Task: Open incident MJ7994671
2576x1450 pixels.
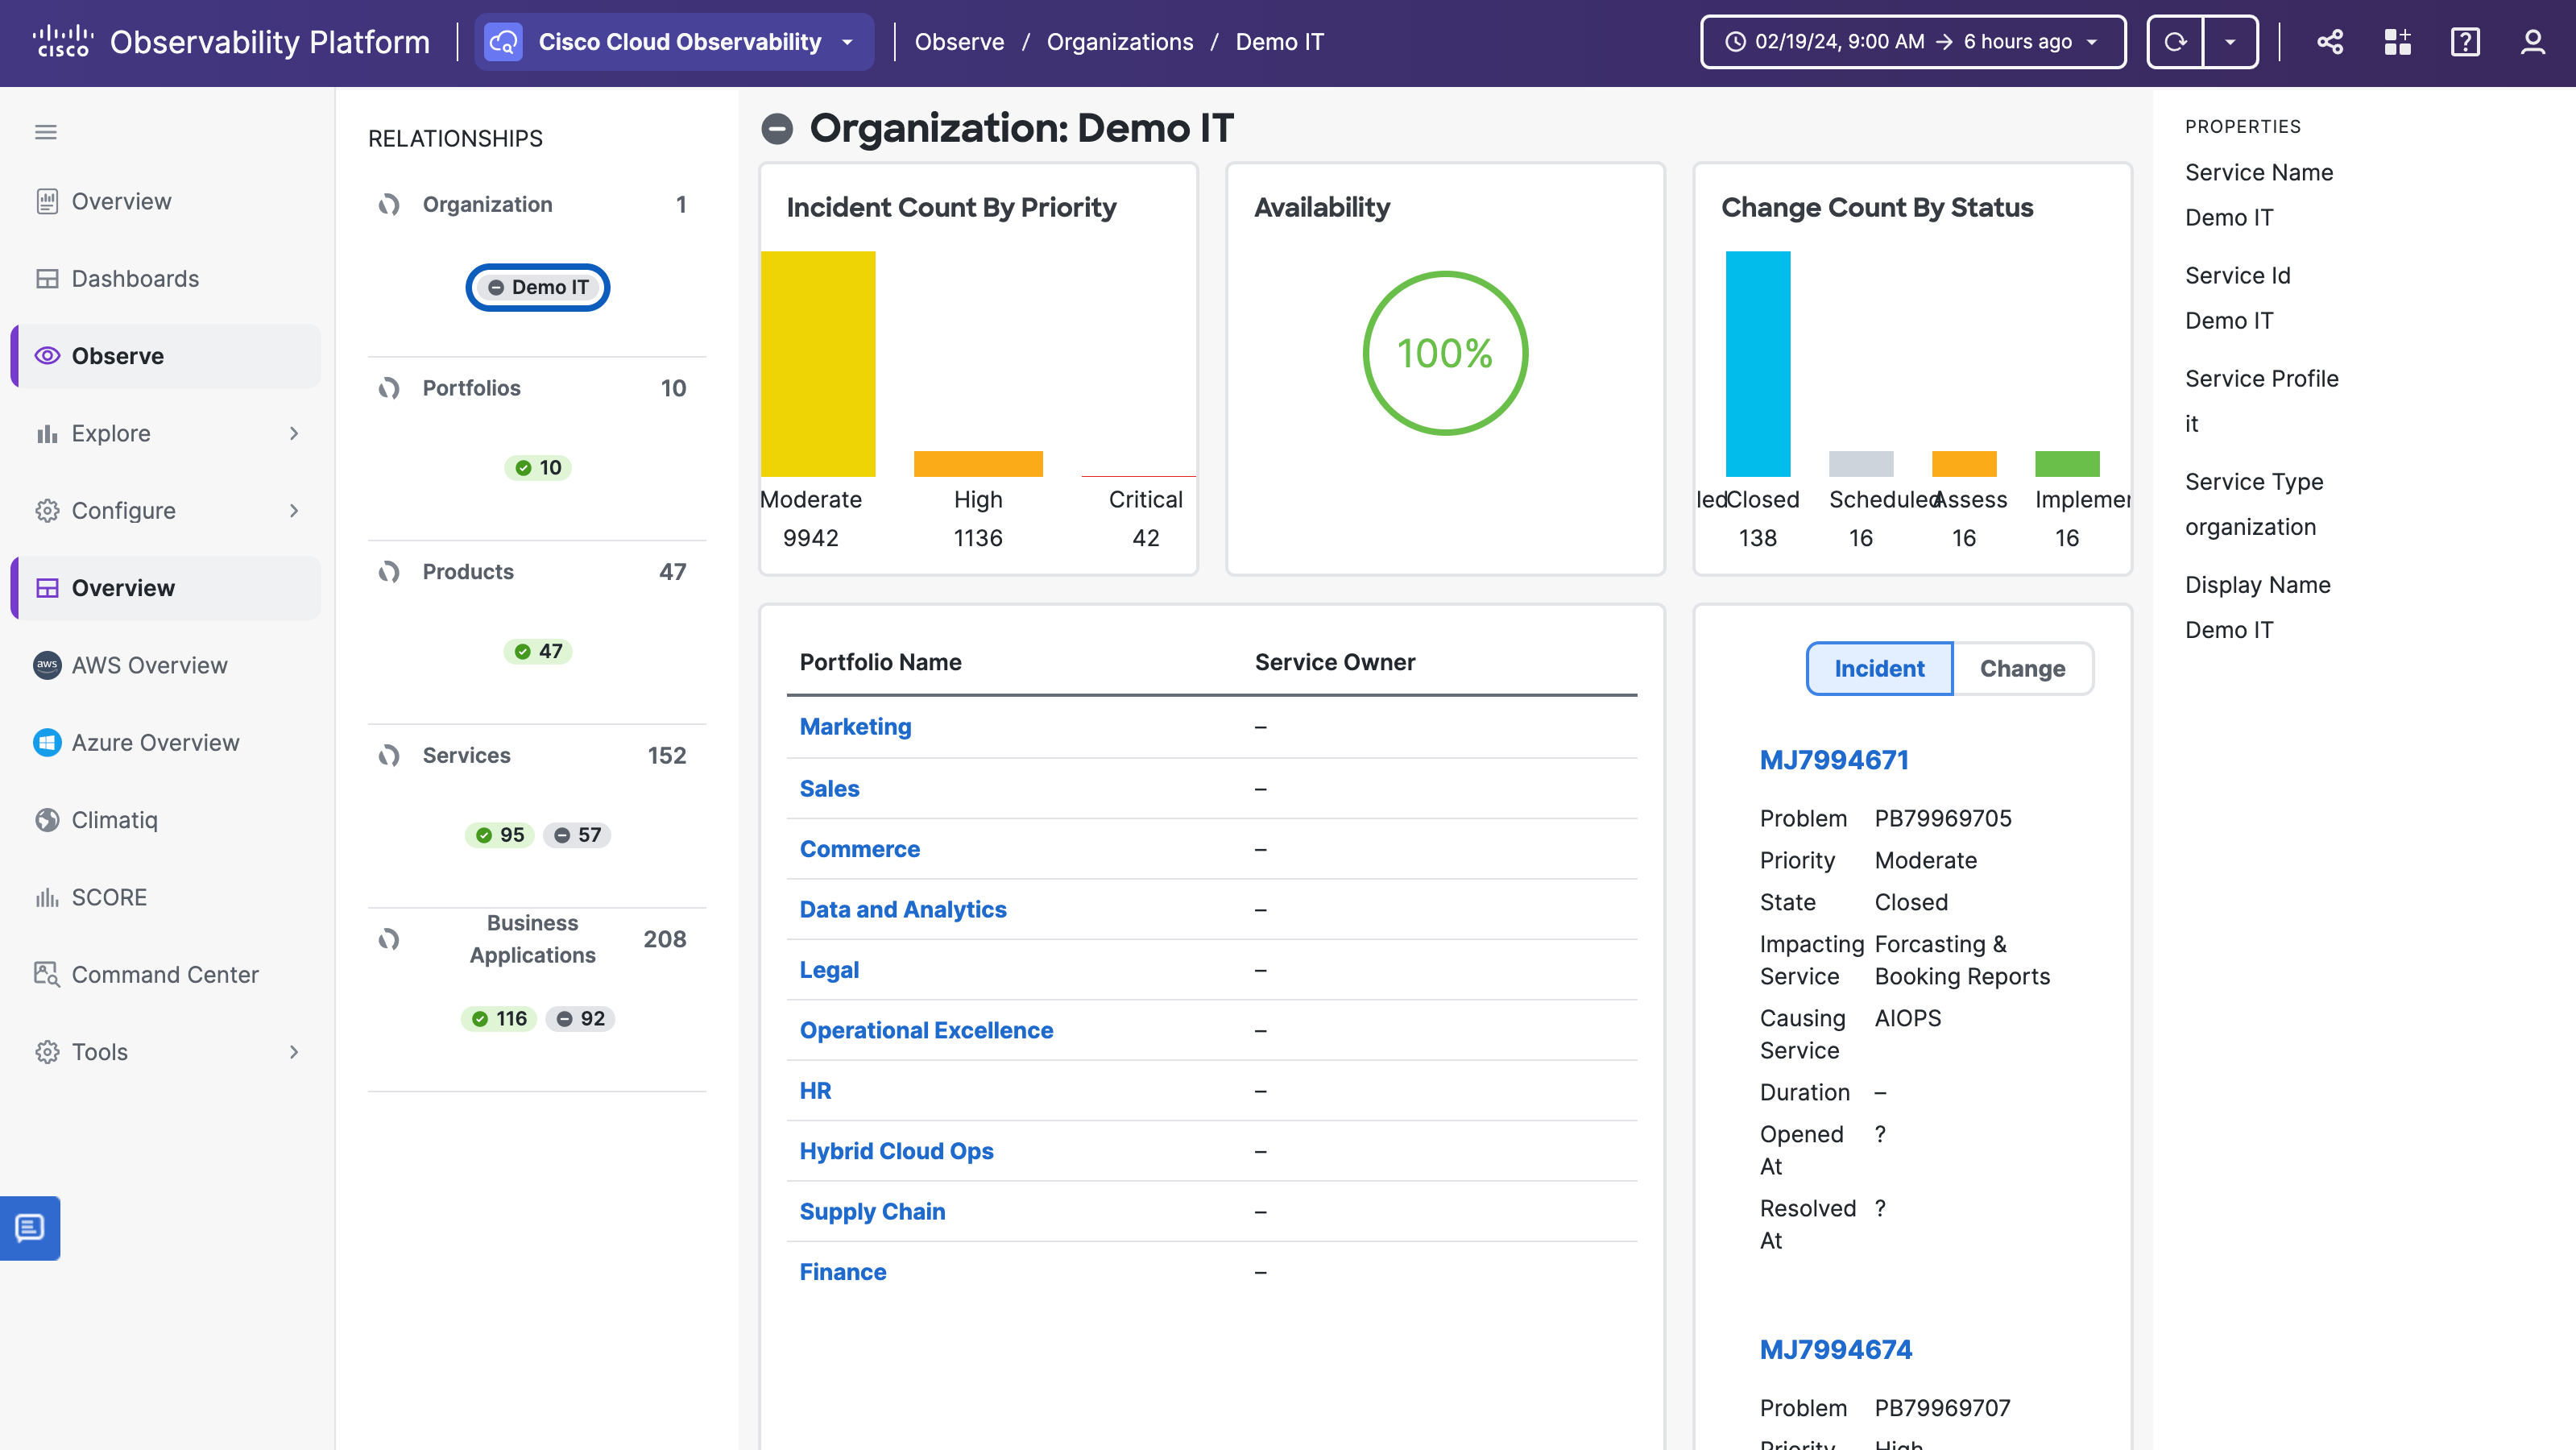Action: 1834,760
